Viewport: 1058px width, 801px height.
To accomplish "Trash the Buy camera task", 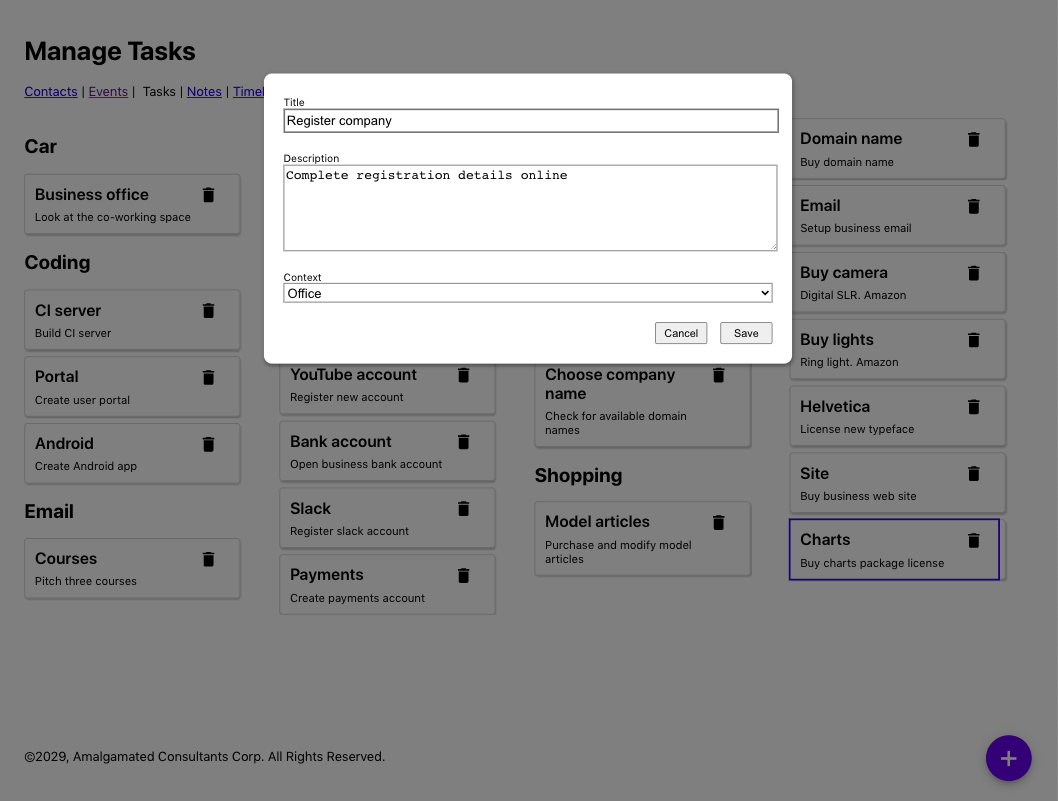I will pos(974,273).
